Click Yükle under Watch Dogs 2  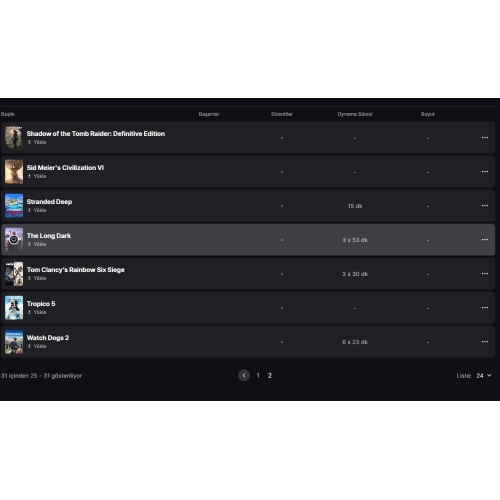click(37, 346)
